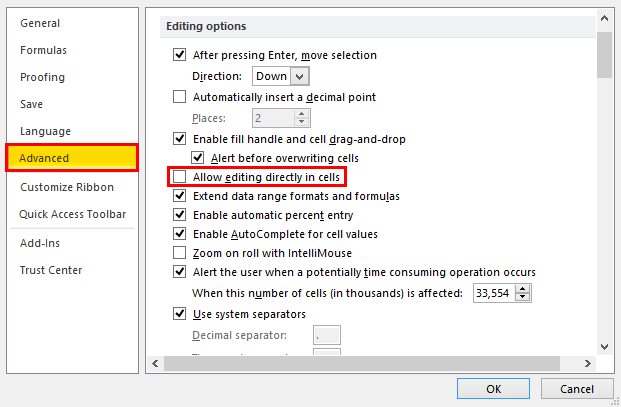Uncheck After pressing Enter, move selection
The image size is (621, 407).
(180, 55)
